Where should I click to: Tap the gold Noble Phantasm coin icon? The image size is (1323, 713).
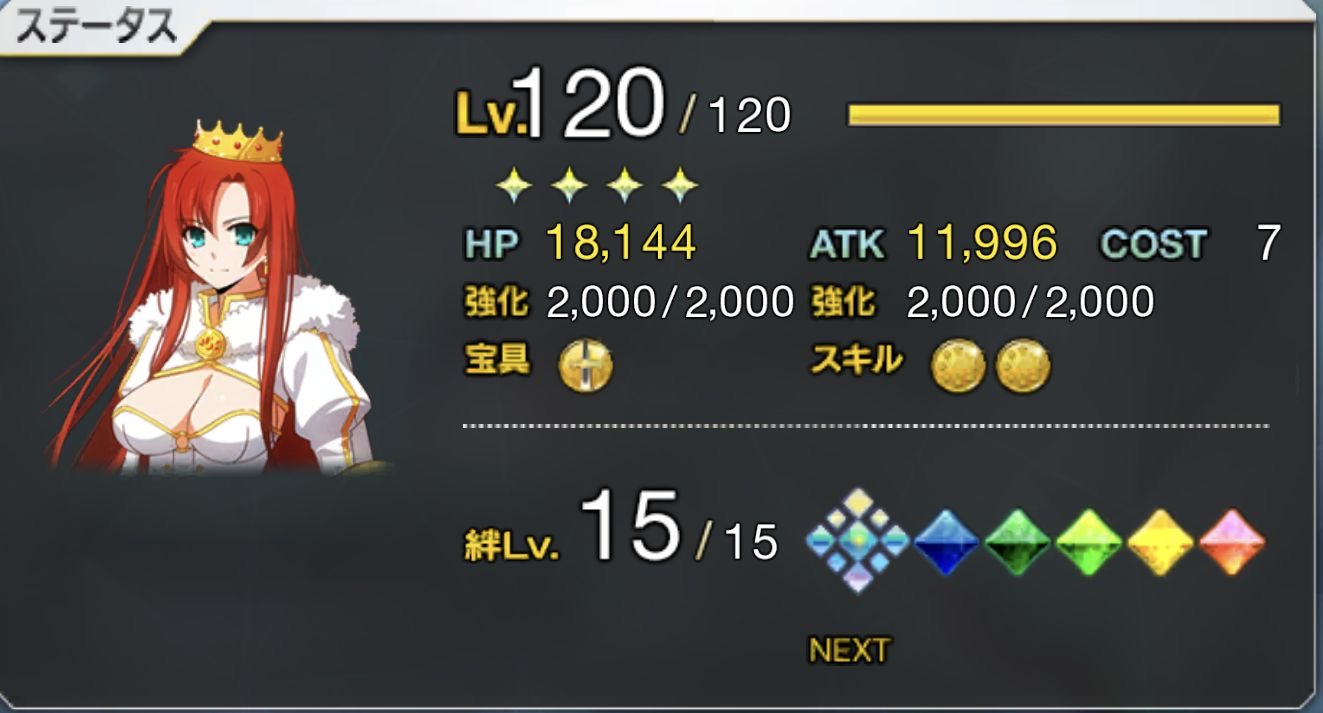tap(586, 365)
